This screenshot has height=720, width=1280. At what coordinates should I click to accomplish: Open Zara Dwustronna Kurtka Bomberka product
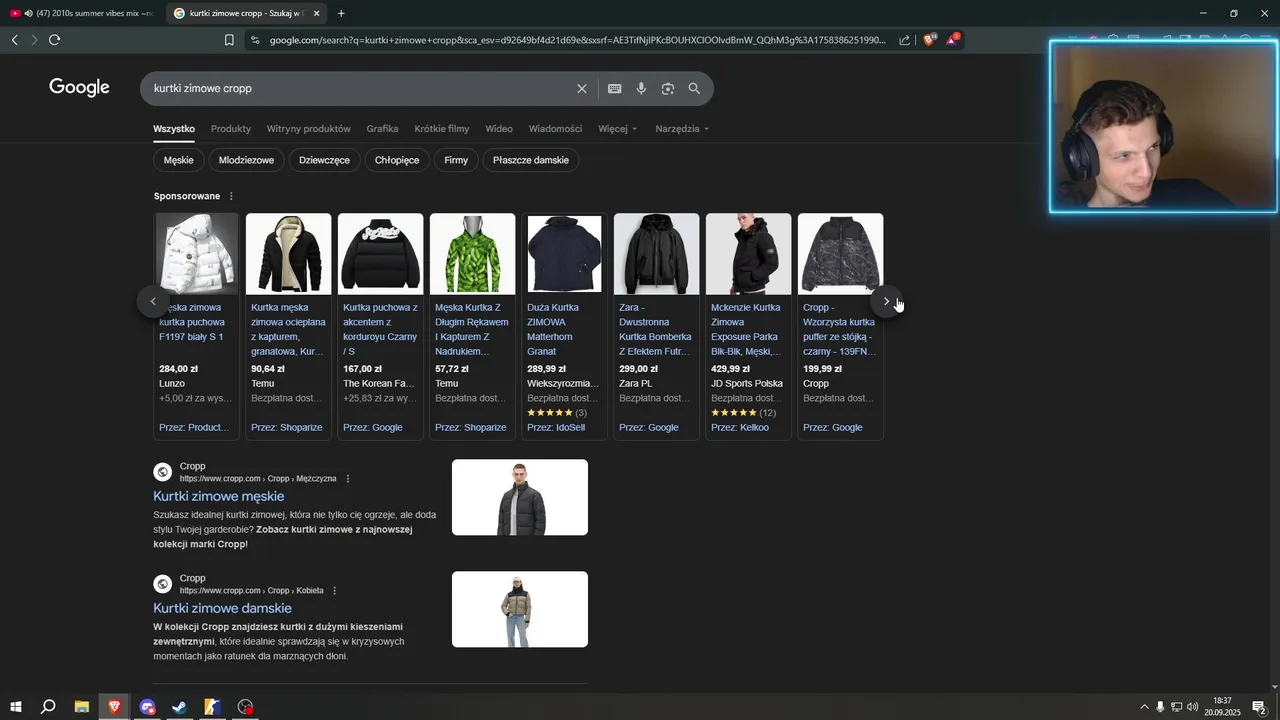pos(655,329)
